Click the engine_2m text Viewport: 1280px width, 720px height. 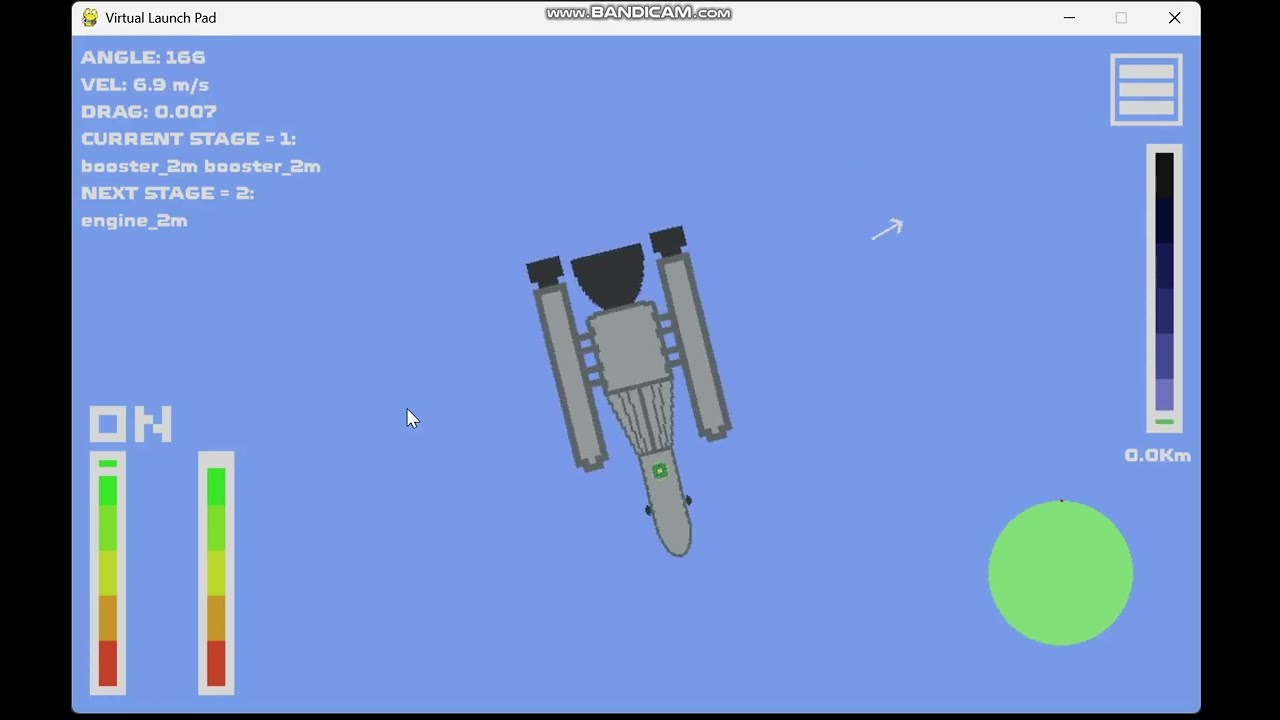point(134,221)
